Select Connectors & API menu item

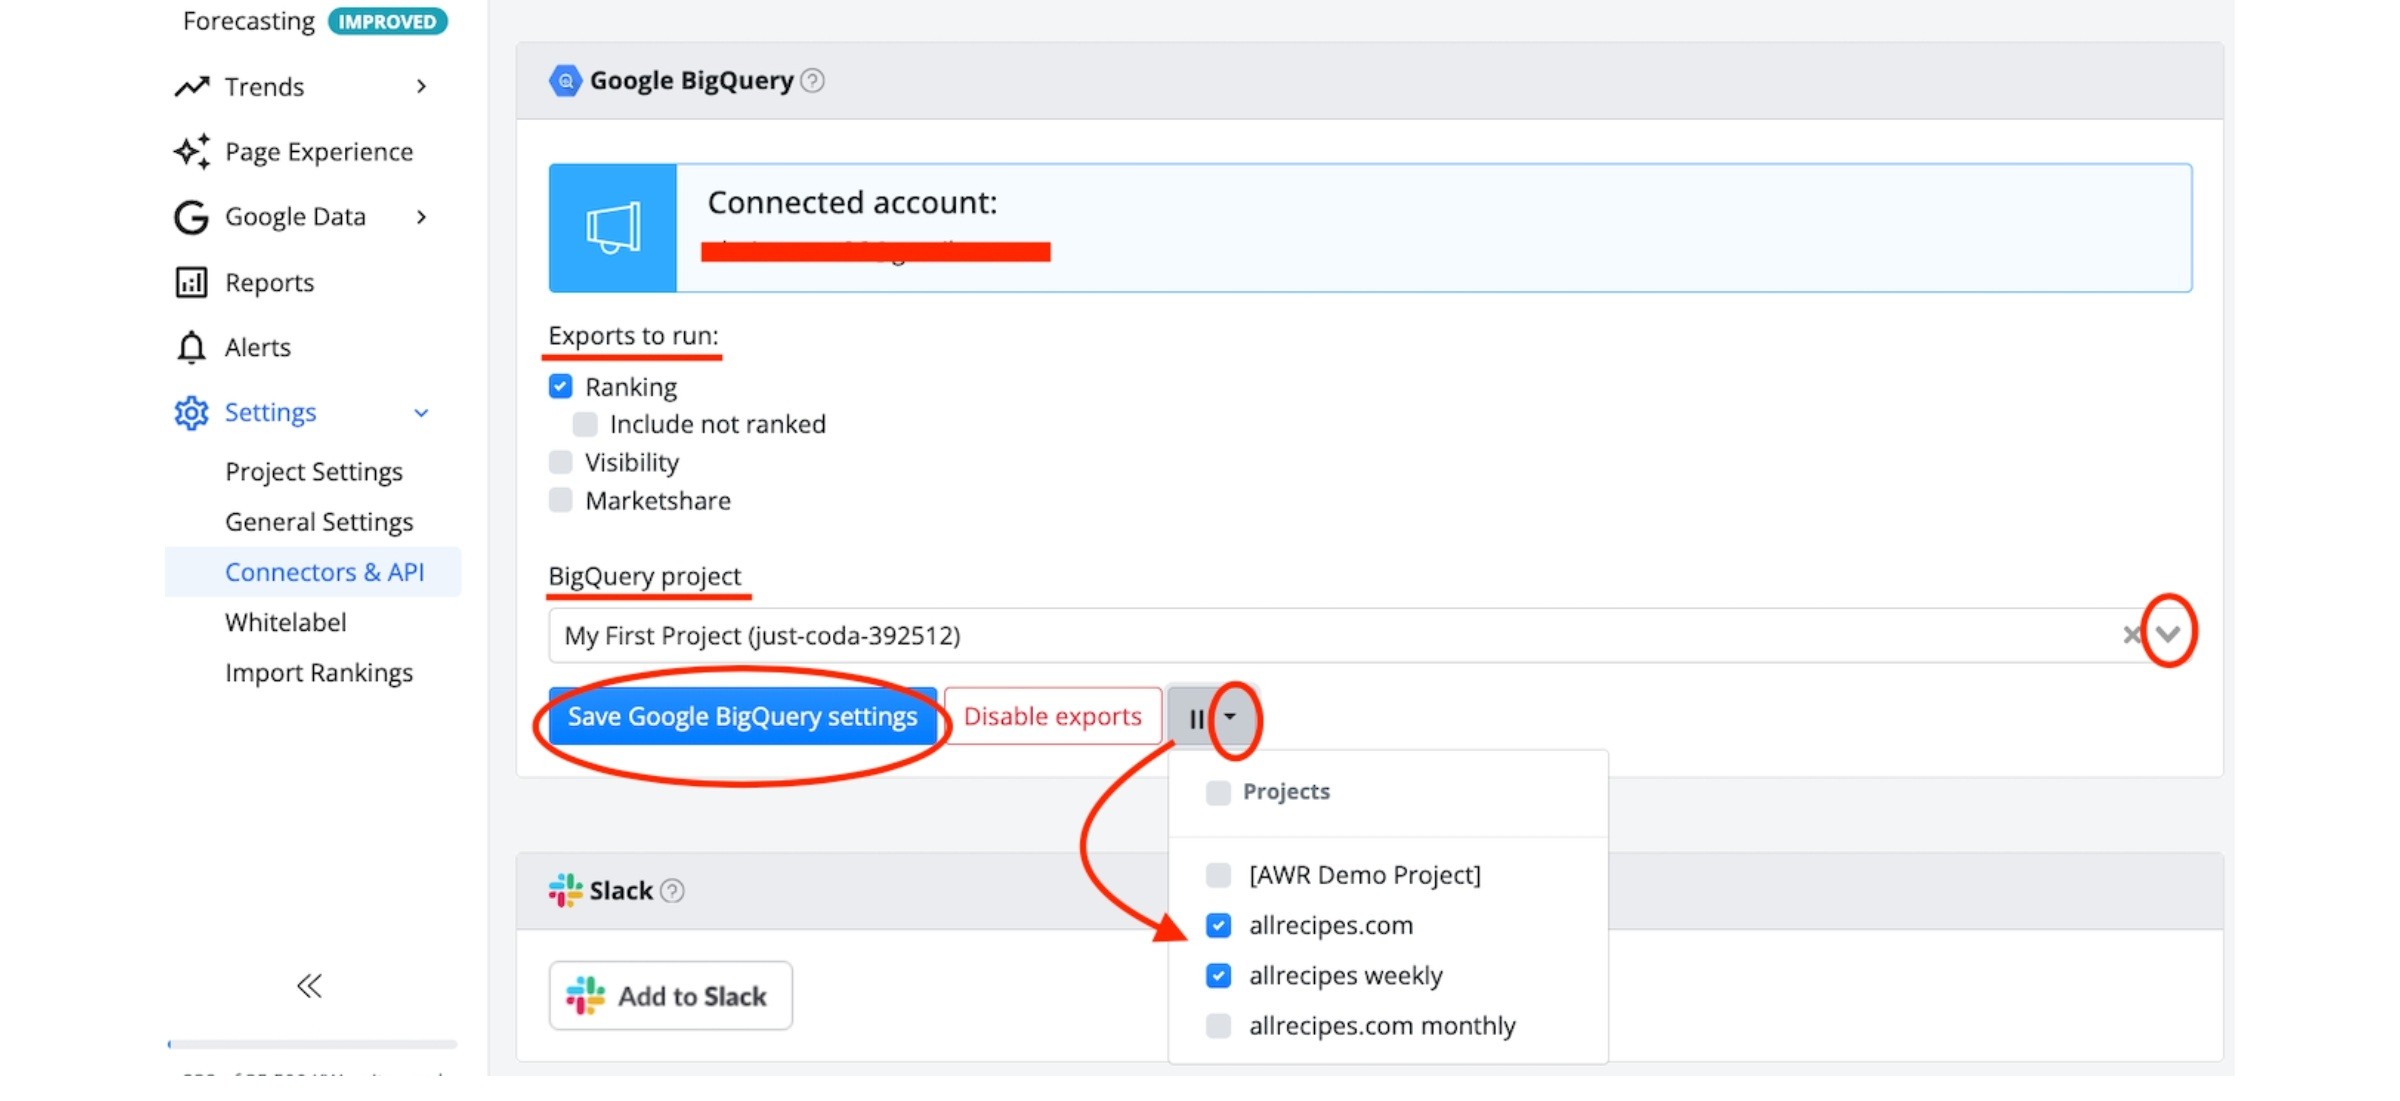[313, 572]
